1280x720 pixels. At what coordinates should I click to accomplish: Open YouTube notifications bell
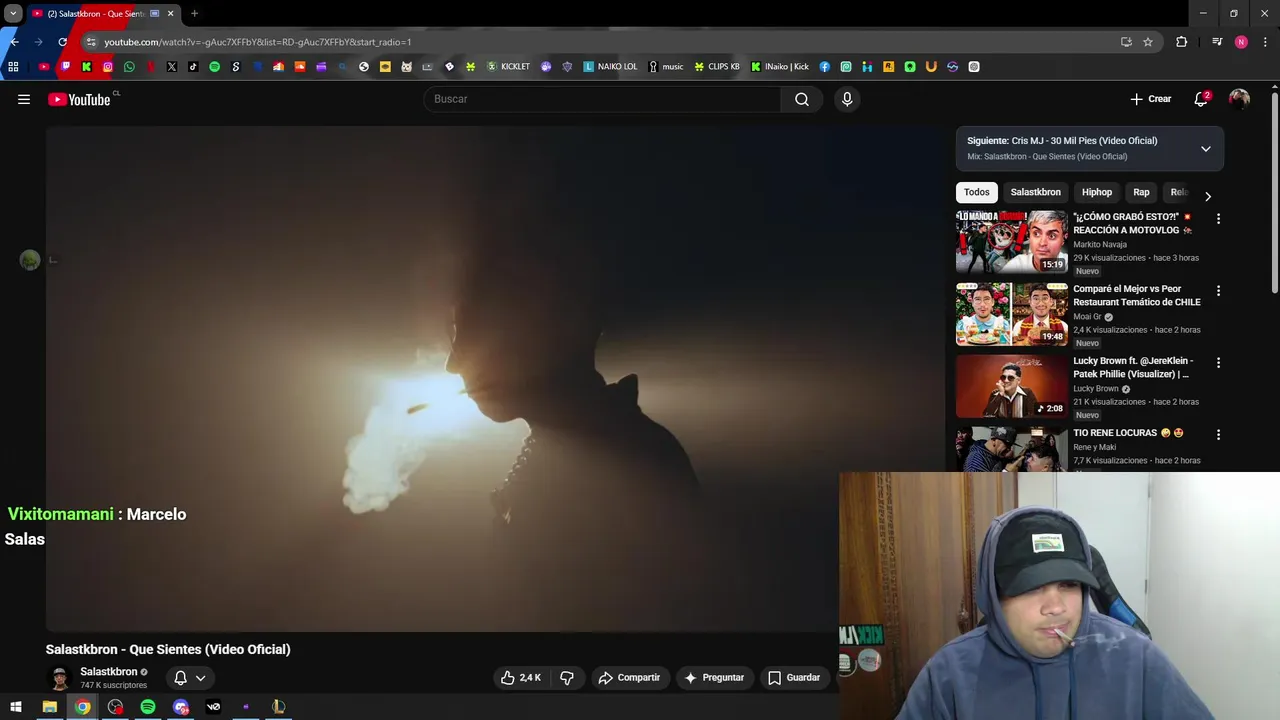click(1201, 99)
